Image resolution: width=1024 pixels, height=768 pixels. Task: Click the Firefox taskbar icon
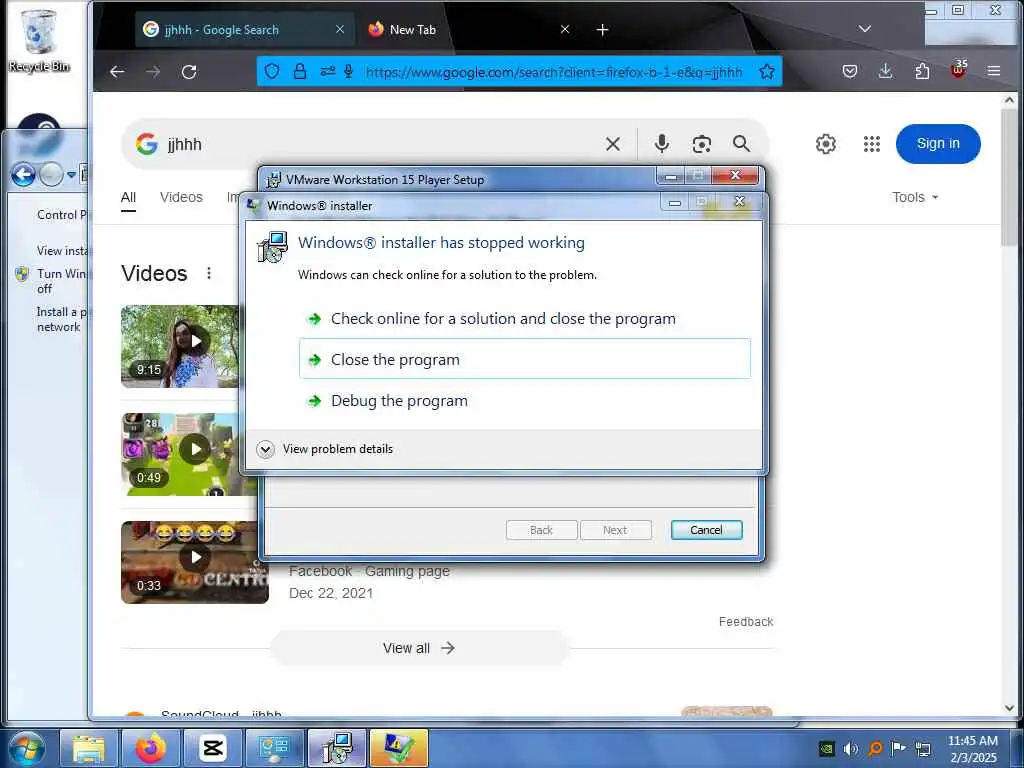(150, 748)
